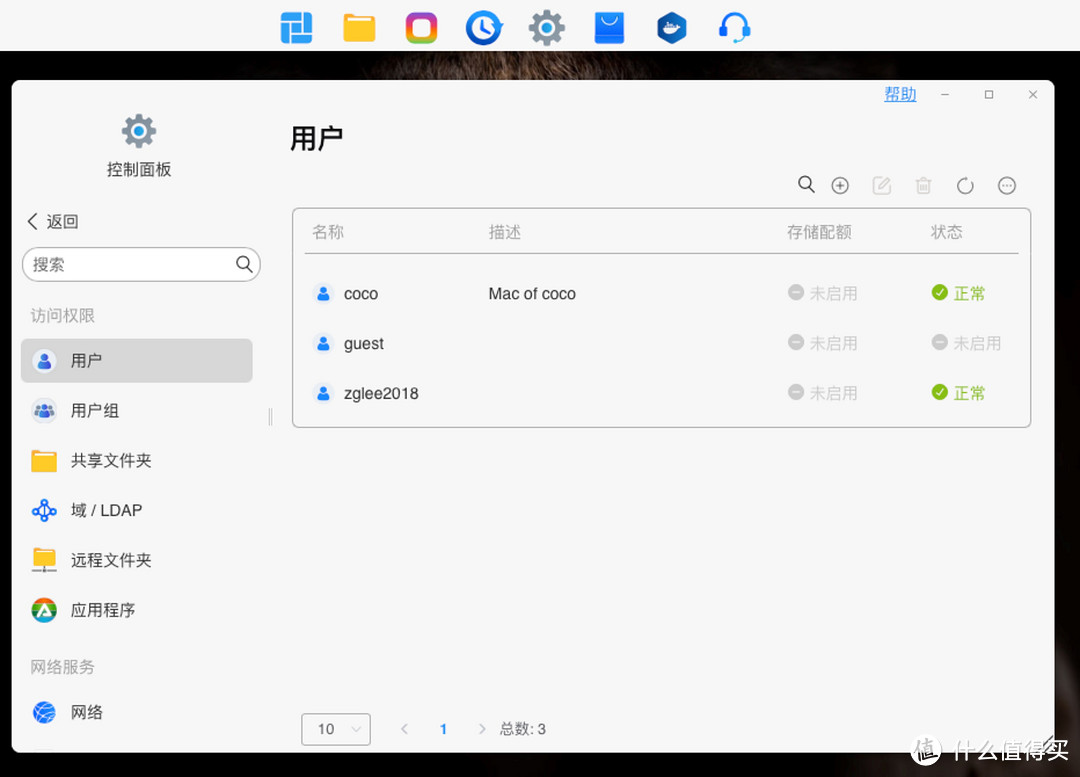Launch the App Store icon in the dock

pyautogui.click(x=609, y=27)
